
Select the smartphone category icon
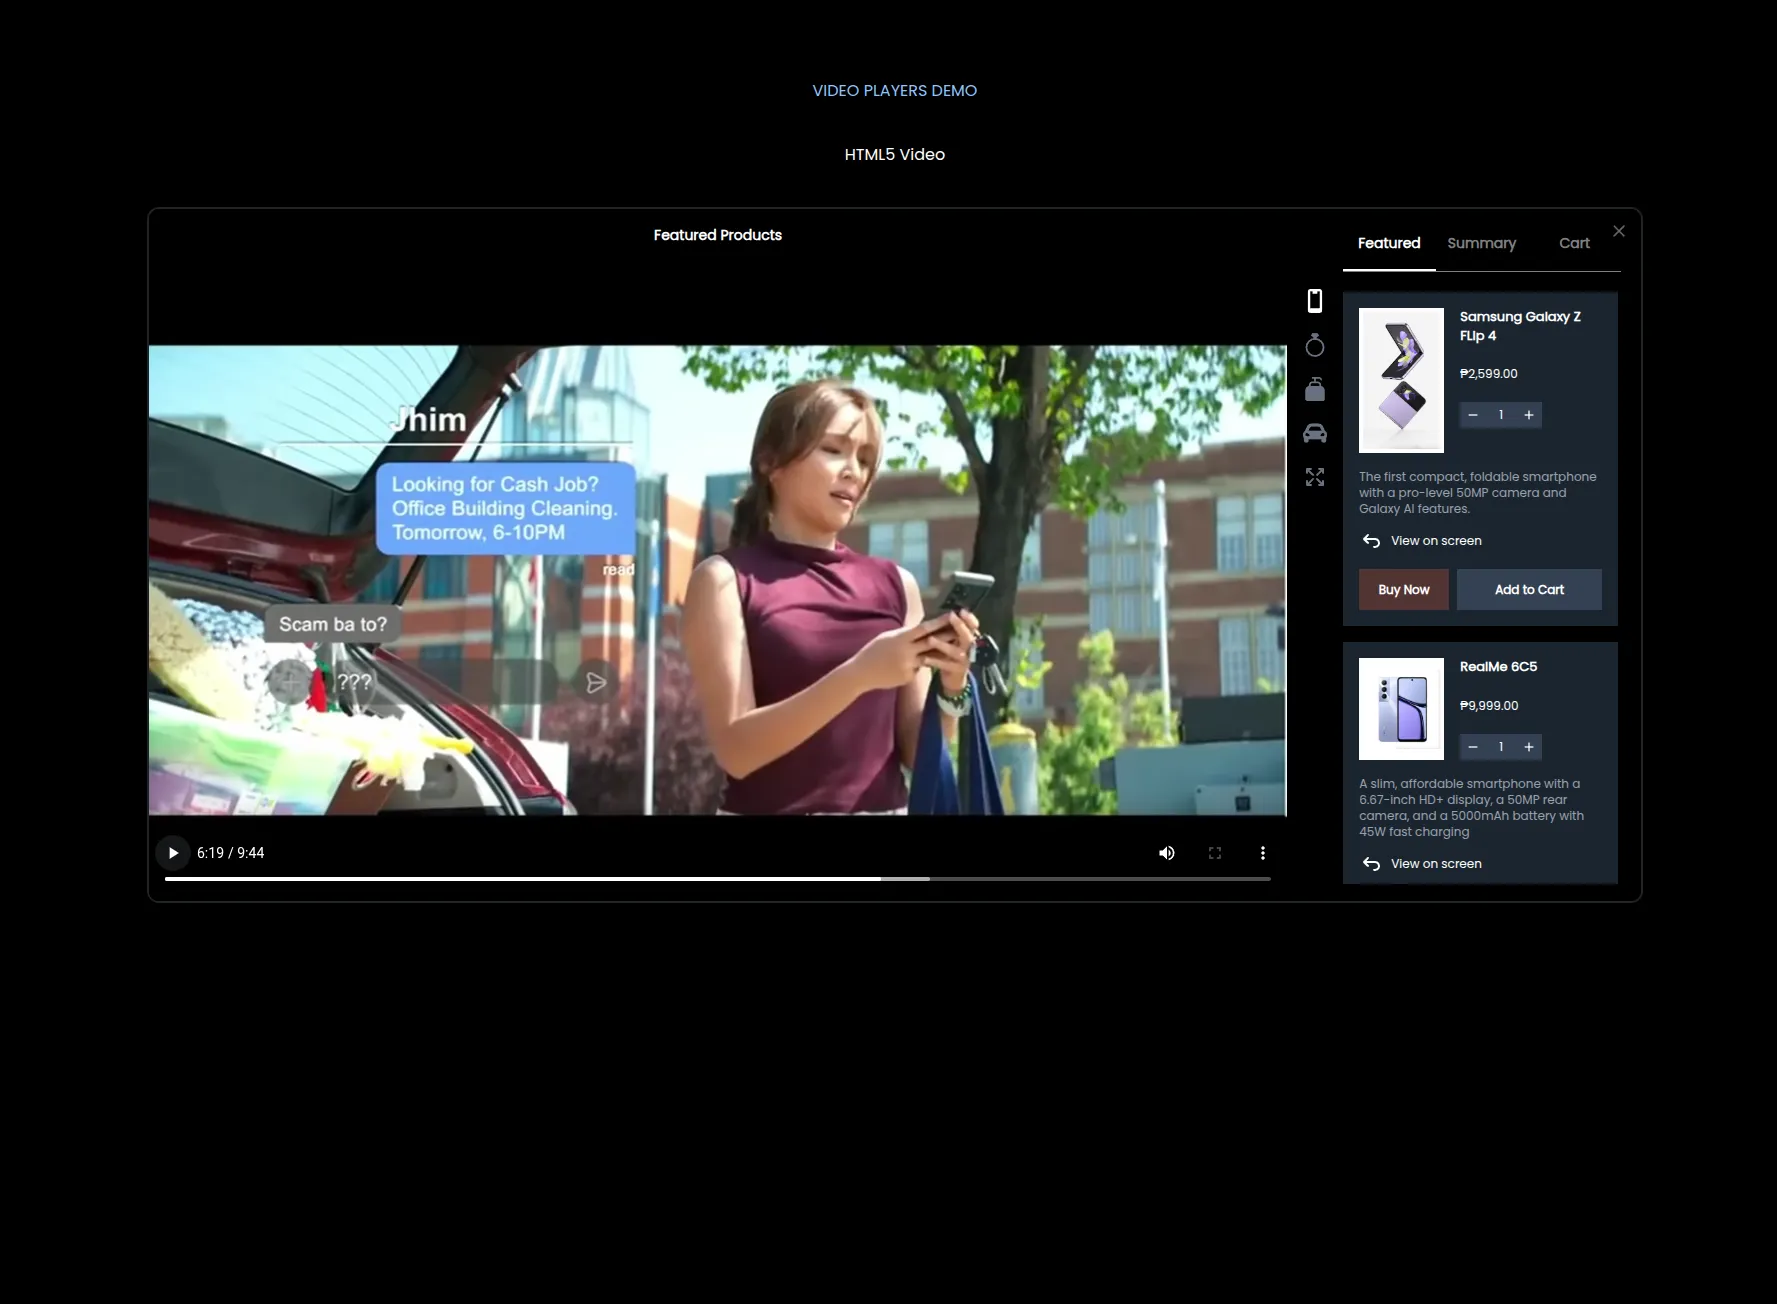pos(1315,300)
